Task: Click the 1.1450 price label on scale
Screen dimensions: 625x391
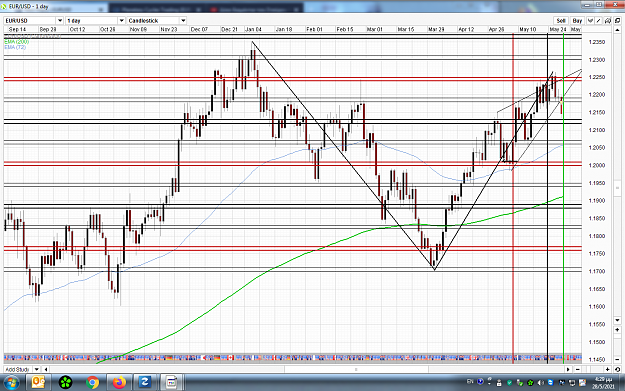Action: tap(597, 360)
